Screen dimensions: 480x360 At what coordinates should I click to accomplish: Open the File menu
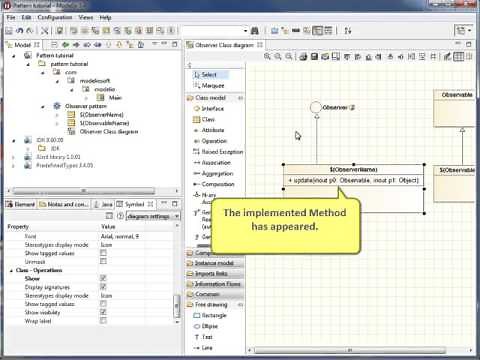point(11,17)
